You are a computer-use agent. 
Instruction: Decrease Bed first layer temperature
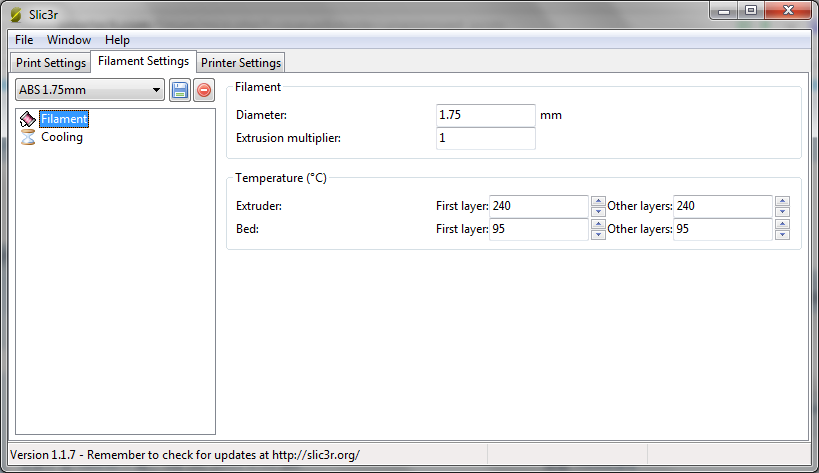[599, 234]
